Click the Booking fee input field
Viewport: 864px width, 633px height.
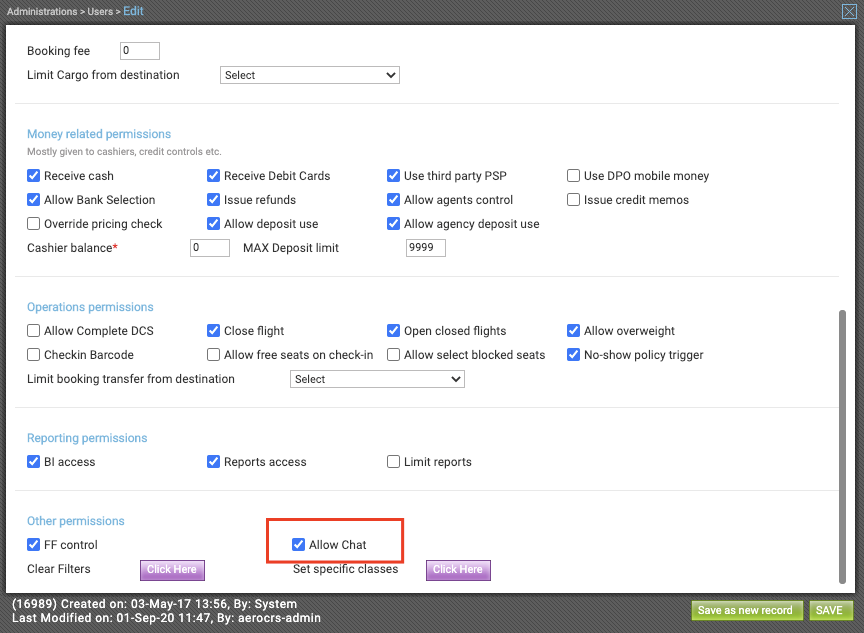click(140, 51)
